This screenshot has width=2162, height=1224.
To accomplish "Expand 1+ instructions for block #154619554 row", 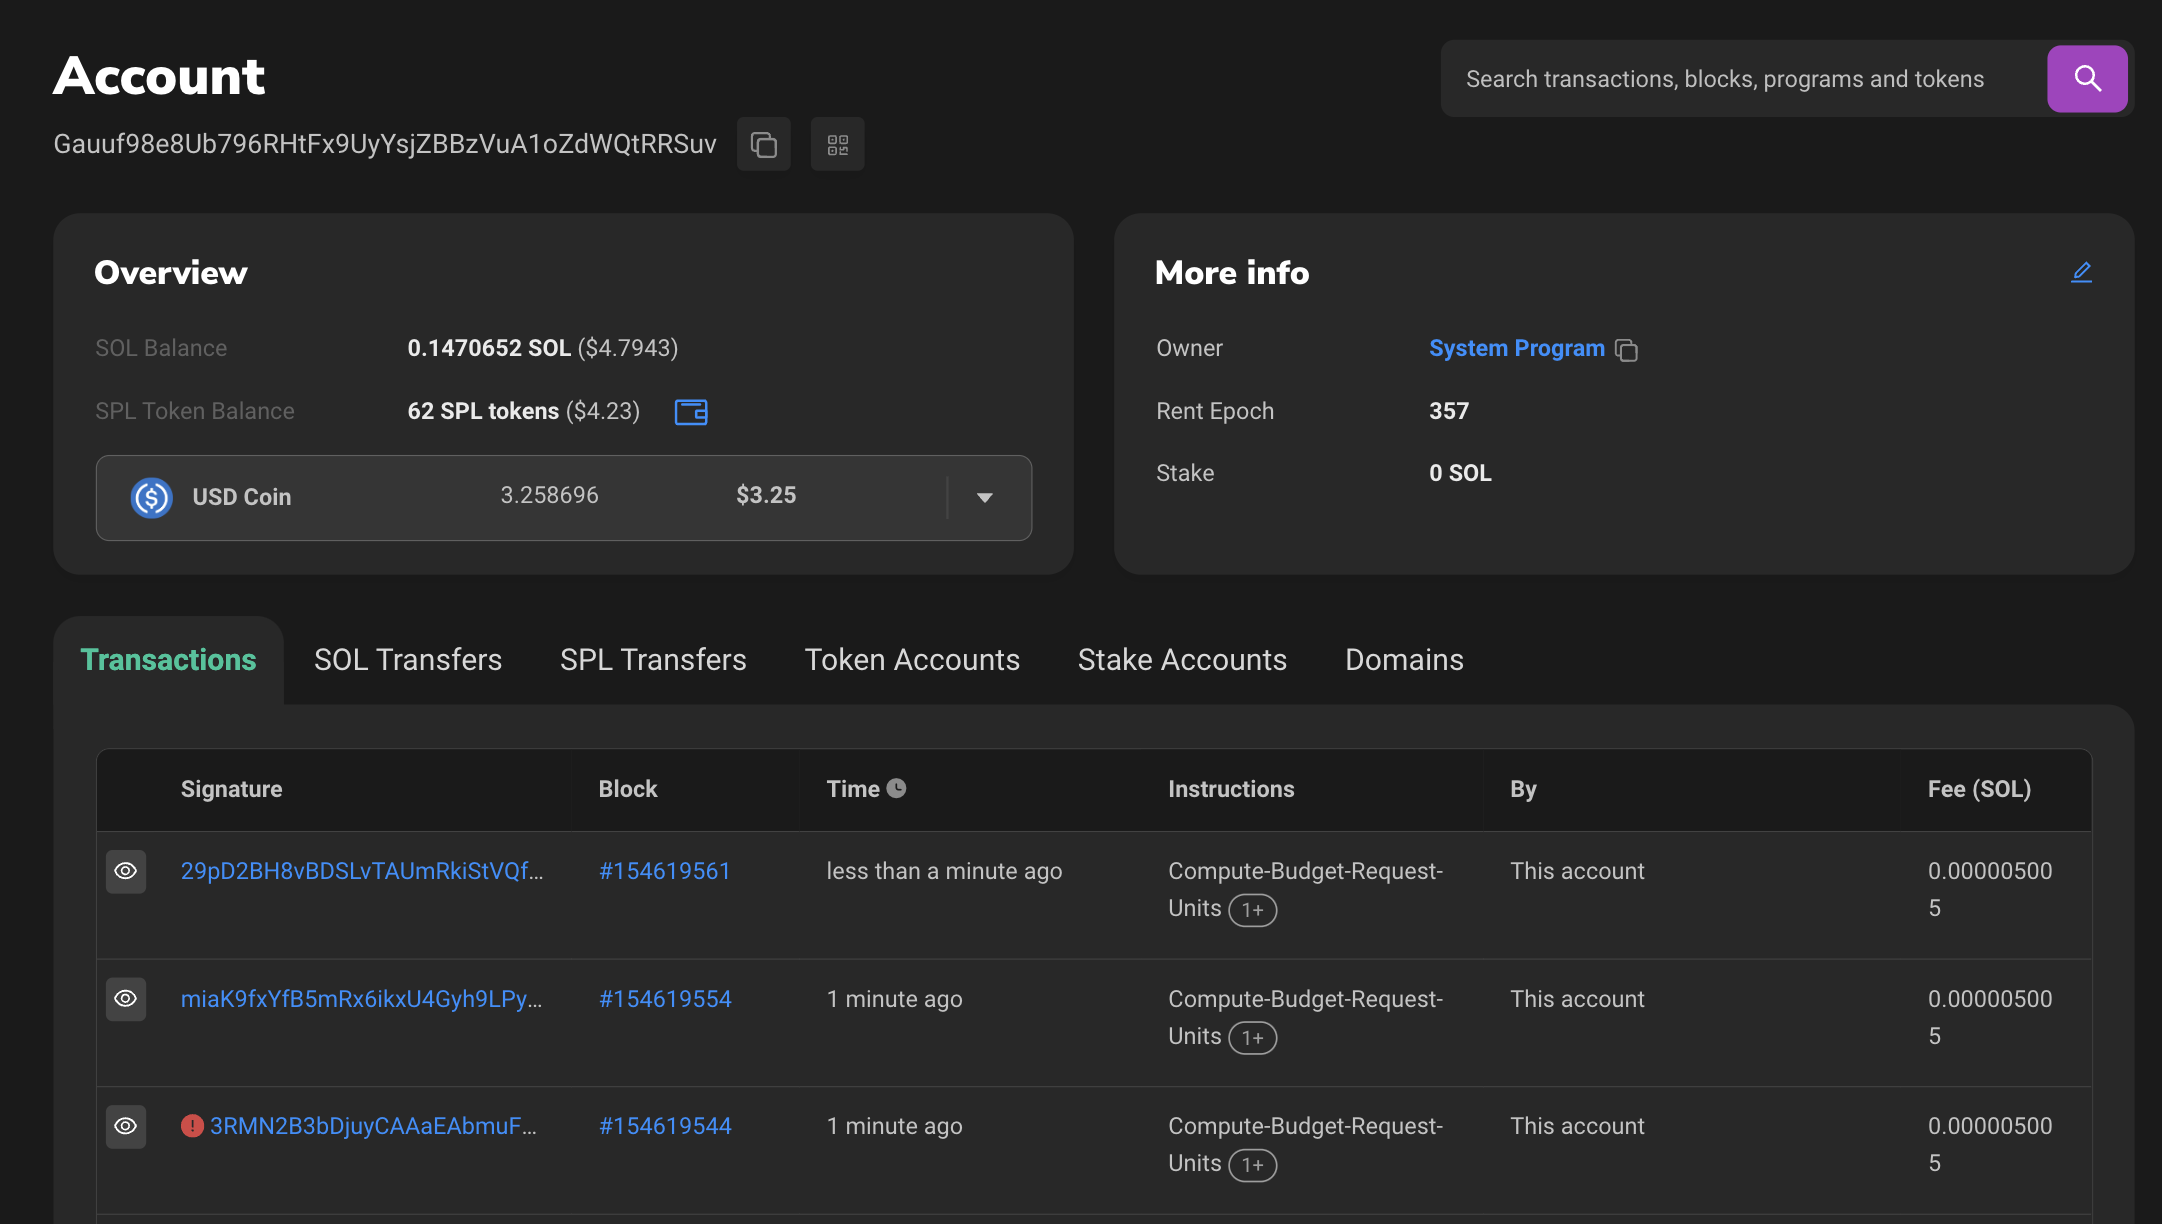I will pos(1253,1038).
